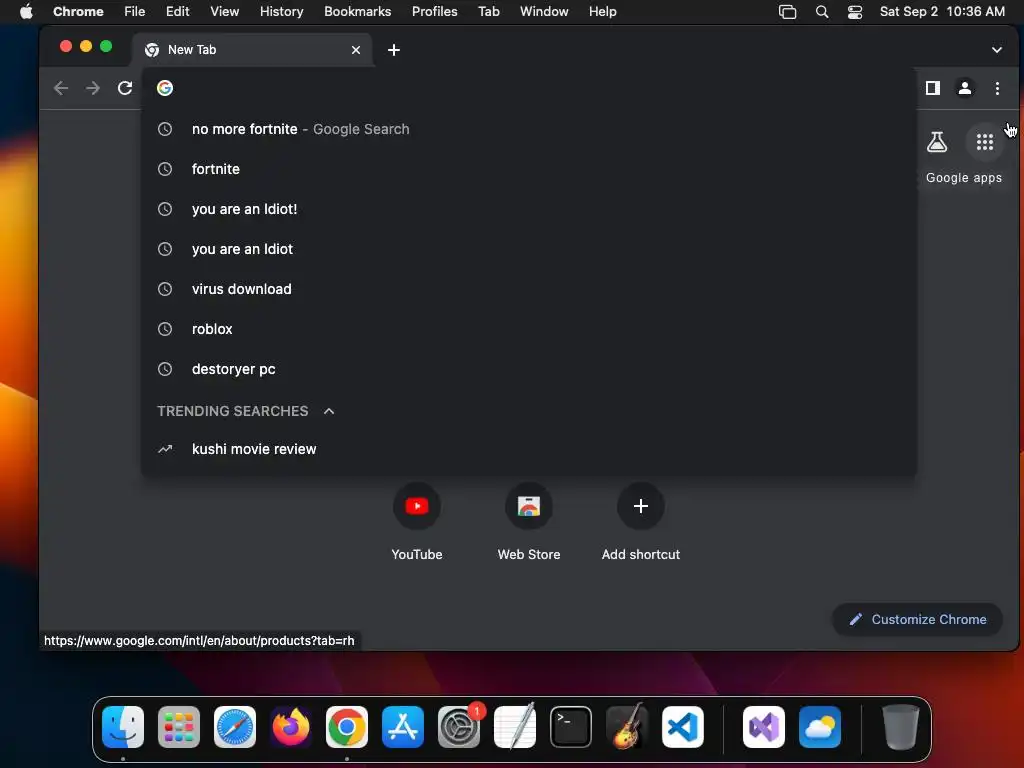Screen dimensions: 1024x768
Task: Open the Tab menu
Action: [x=488, y=12]
